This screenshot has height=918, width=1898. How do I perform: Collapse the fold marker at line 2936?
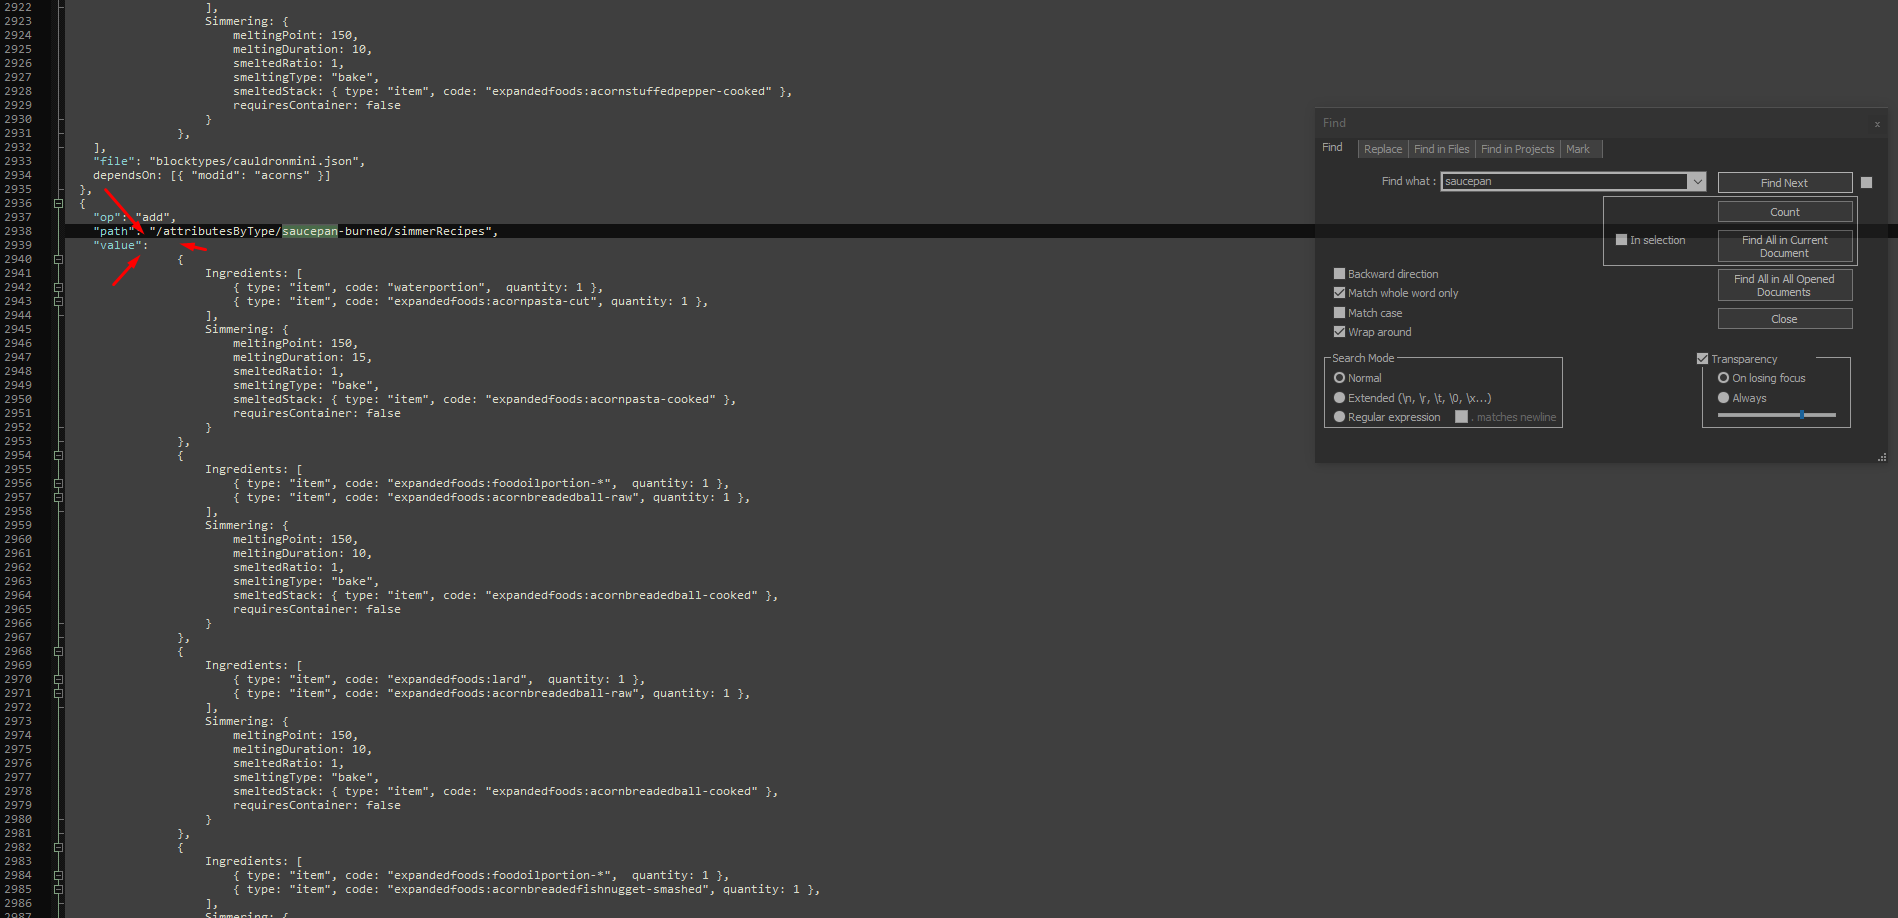[x=58, y=203]
